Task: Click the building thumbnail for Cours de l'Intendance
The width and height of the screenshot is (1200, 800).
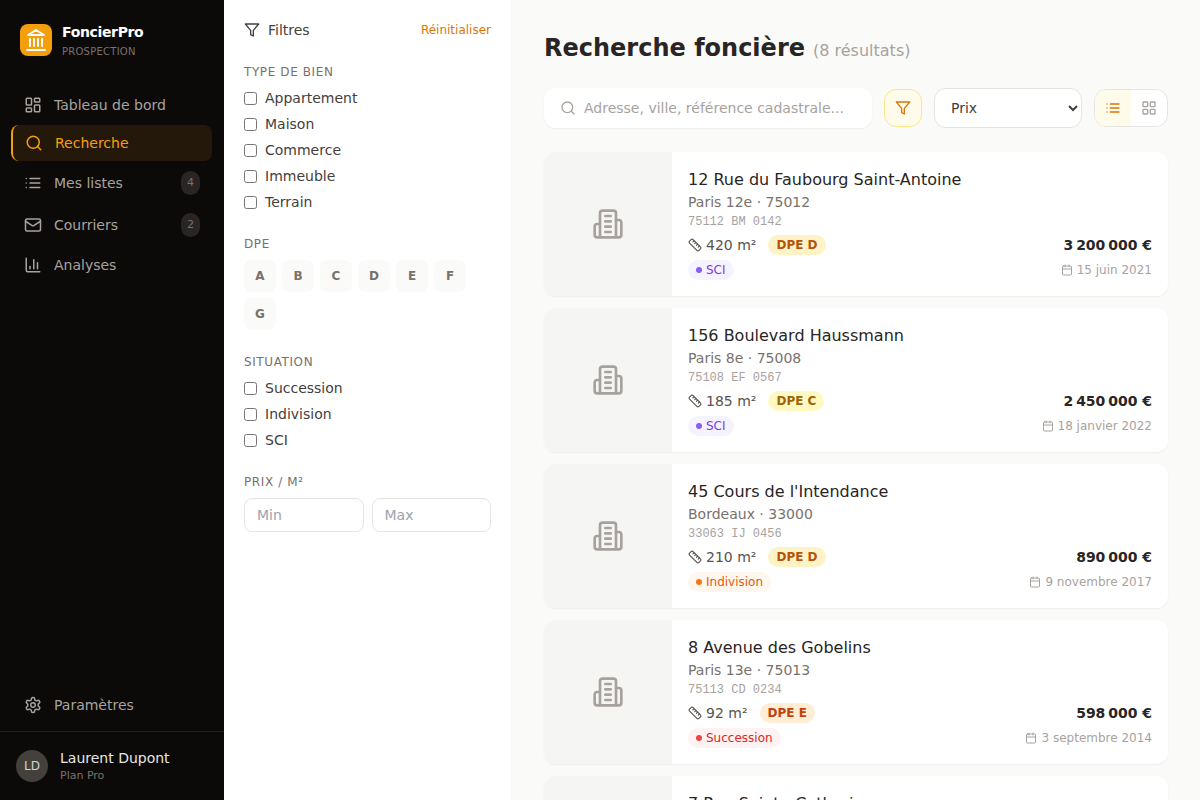Action: (x=608, y=536)
